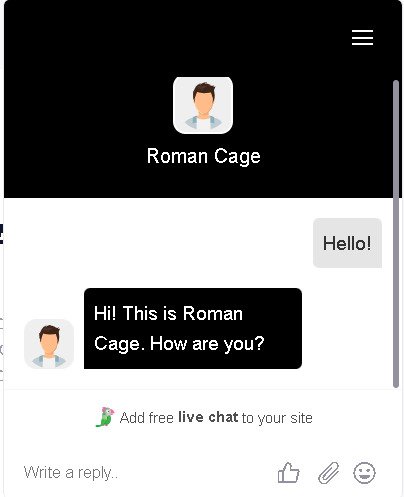
Task: Click the chat window scrollbar
Action: tap(396, 233)
